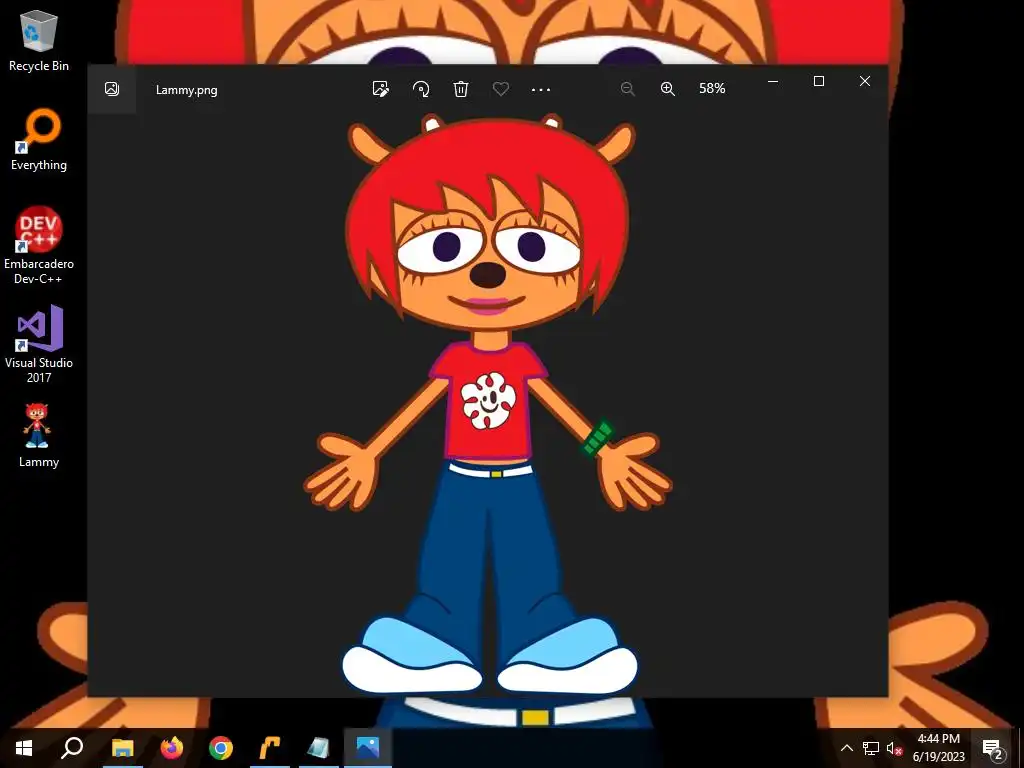The width and height of the screenshot is (1024, 768).
Task: Launch Firefox from the taskbar
Action: click(x=172, y=748)
